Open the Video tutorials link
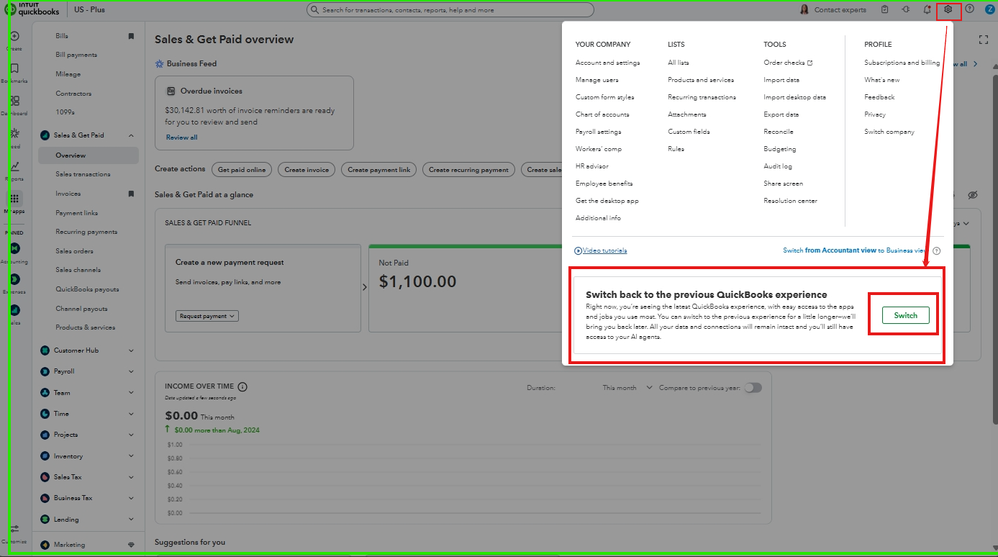The image size is (998, 557). [x=601, y=251]
